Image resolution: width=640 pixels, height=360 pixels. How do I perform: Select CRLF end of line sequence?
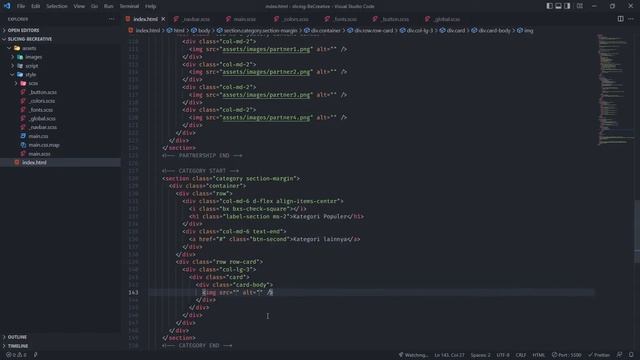click(521, 355)
